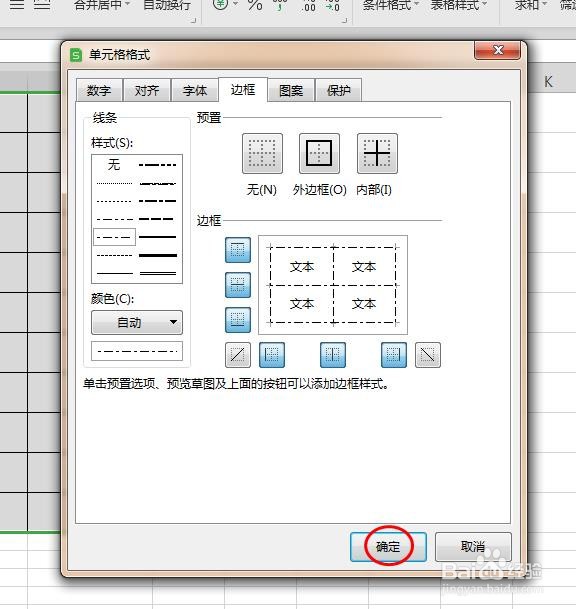
Task: Switch to the 保护 tab
Action: [339, 90]
